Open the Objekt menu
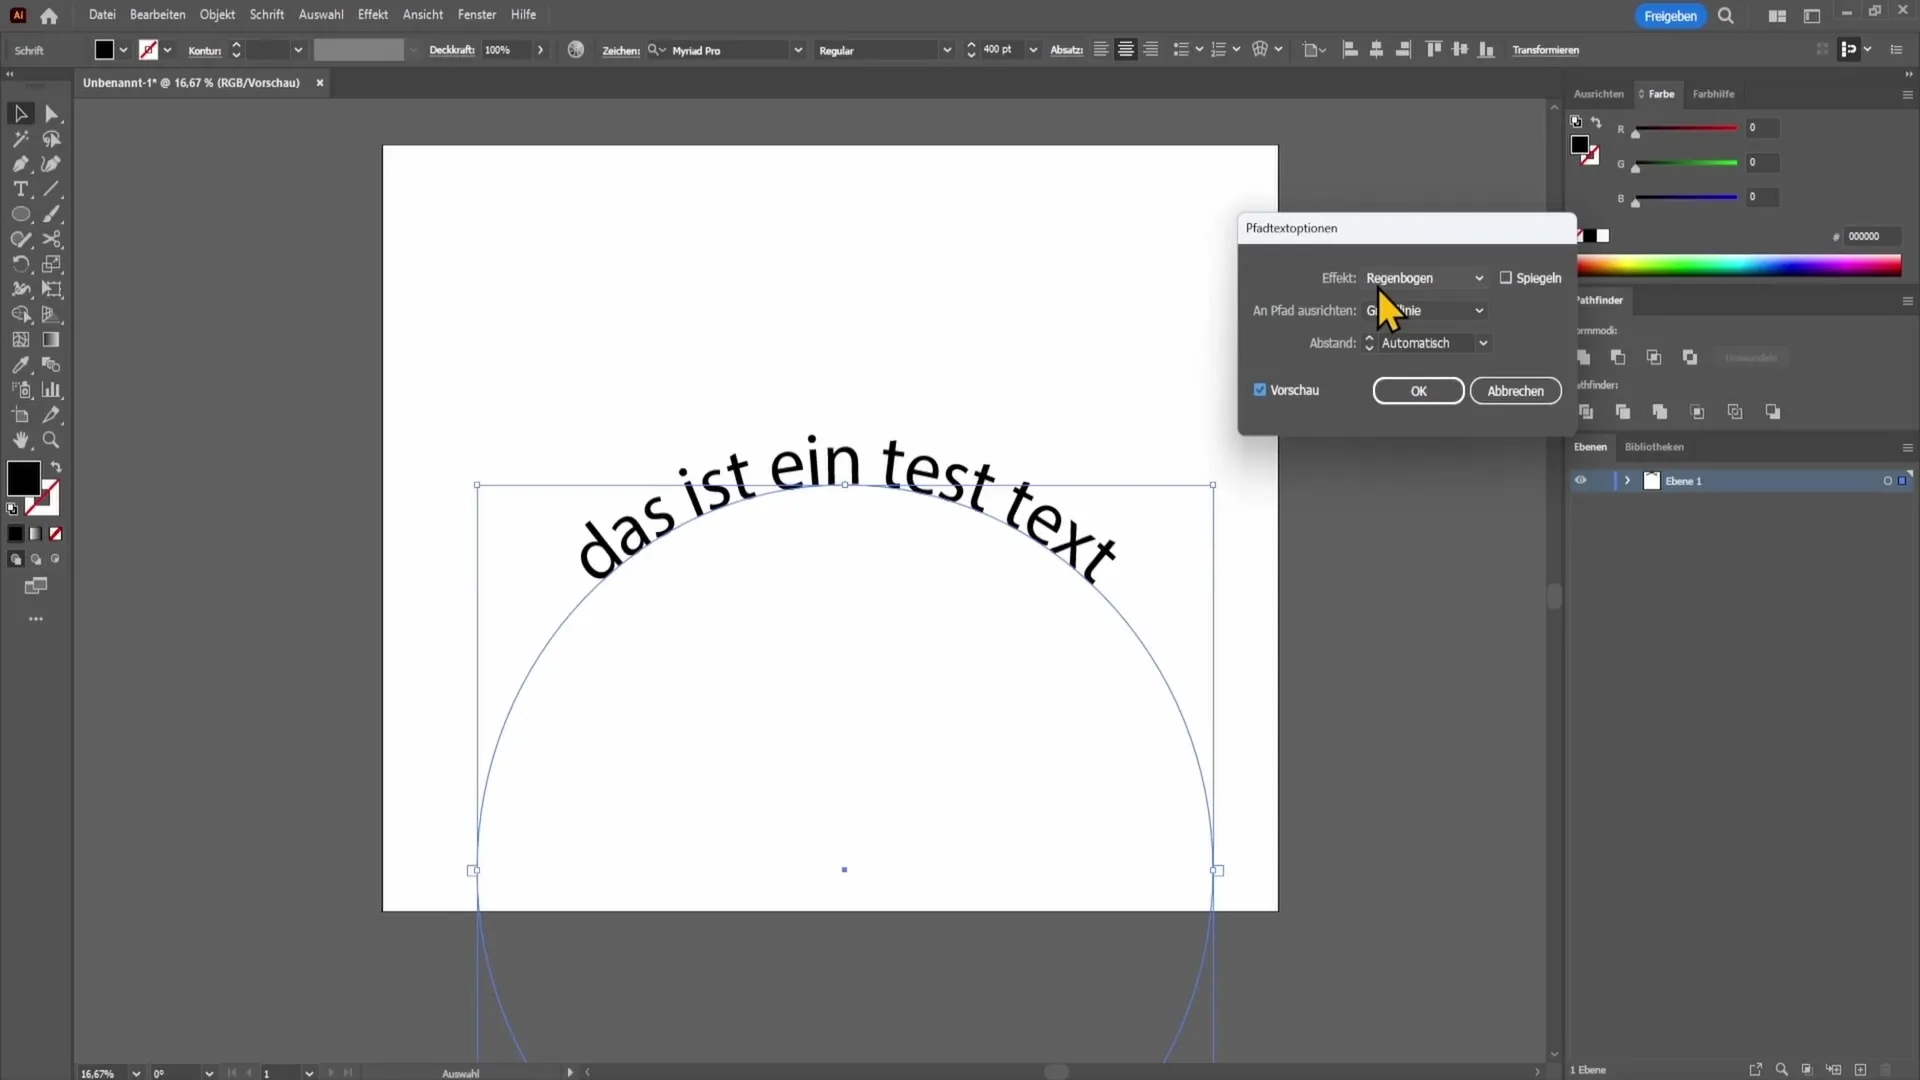Screen dimensions: 1920x1080 [217, 15]
